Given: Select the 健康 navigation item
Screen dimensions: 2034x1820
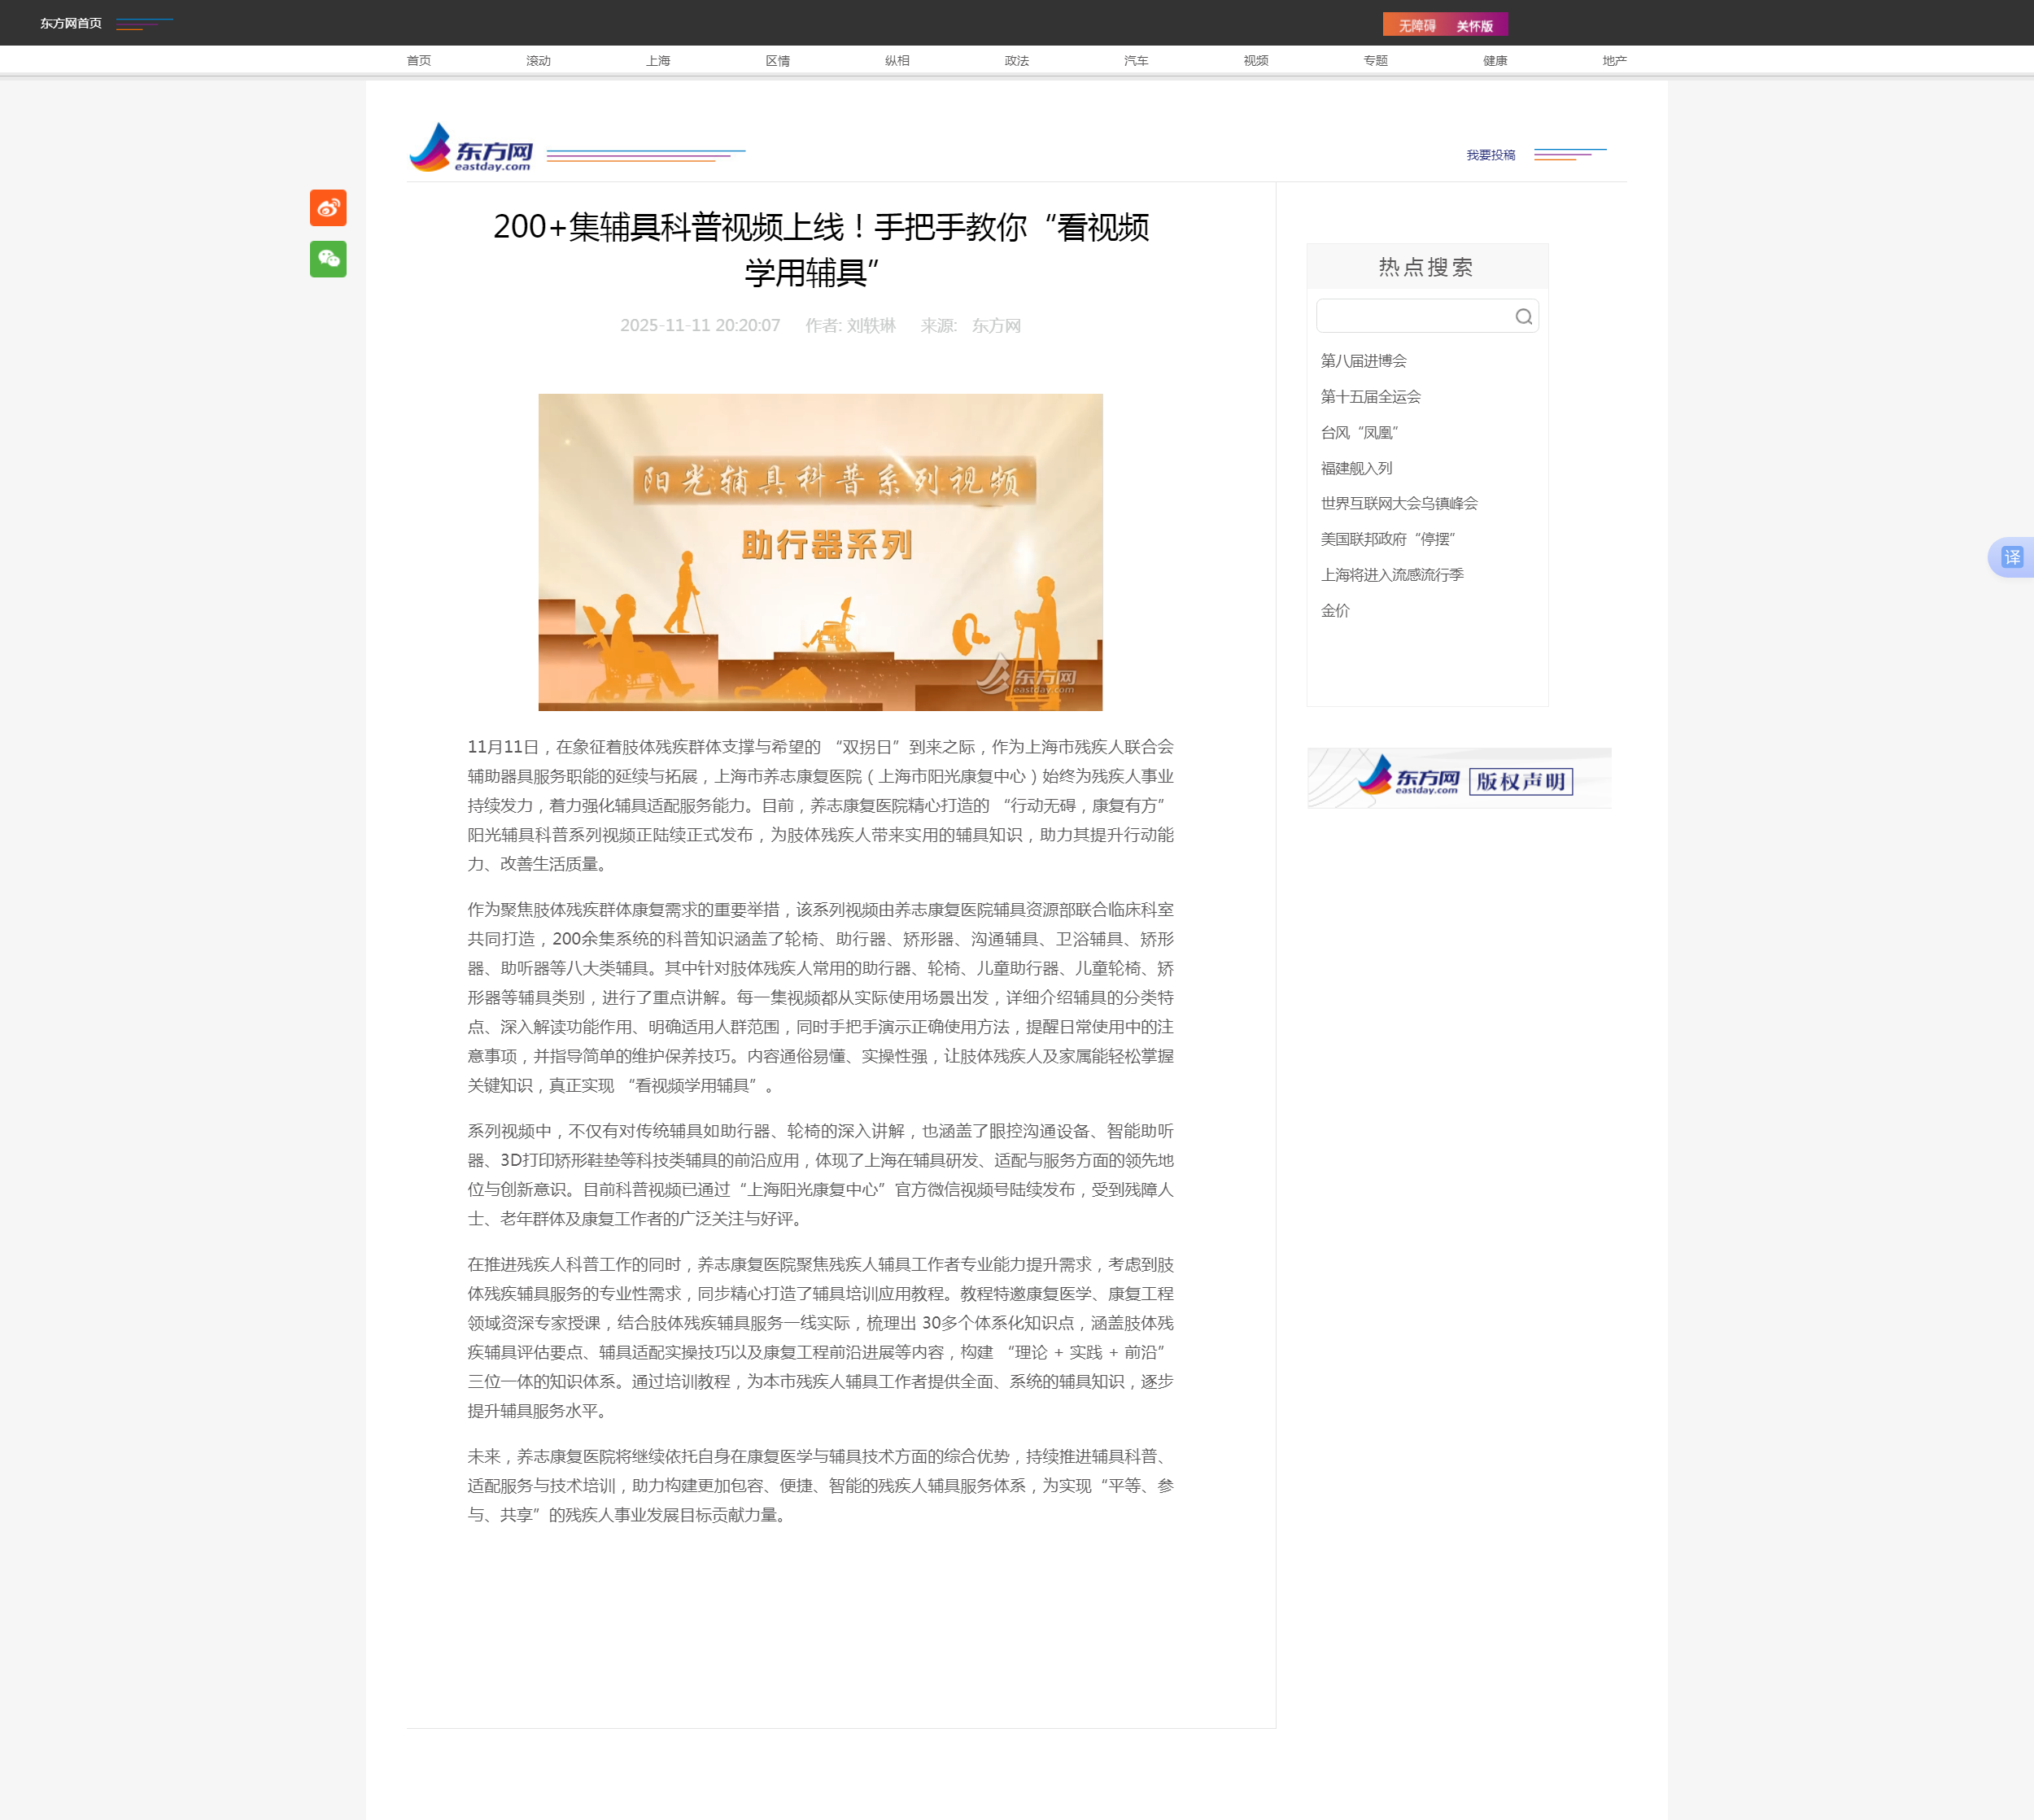Looking at the screenshot, I should click(1494, 61).
